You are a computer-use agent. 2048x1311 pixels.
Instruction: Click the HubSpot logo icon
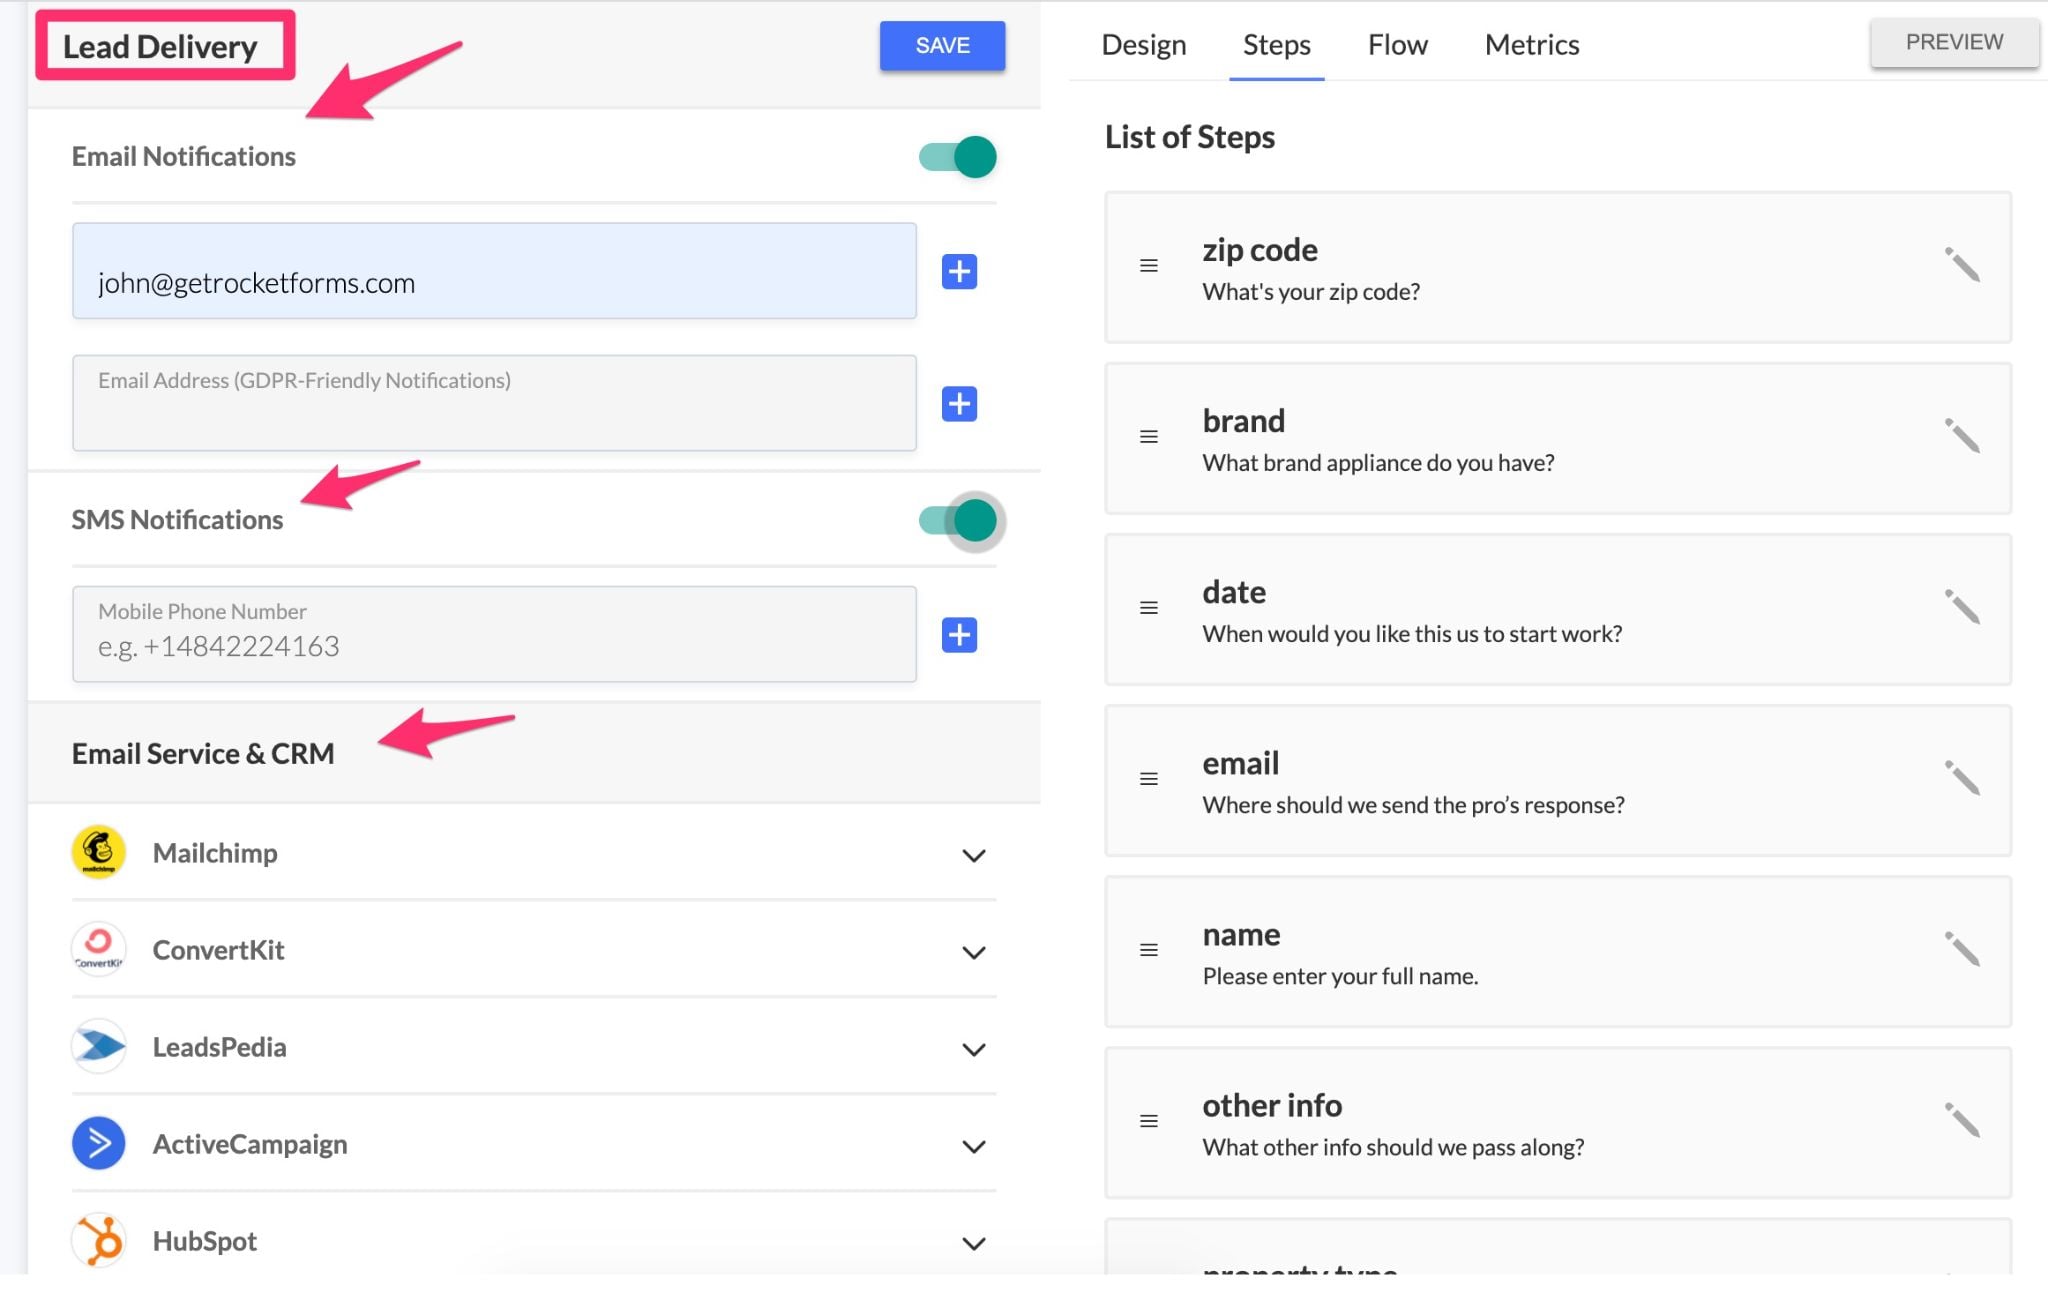tap(99, 1240)
